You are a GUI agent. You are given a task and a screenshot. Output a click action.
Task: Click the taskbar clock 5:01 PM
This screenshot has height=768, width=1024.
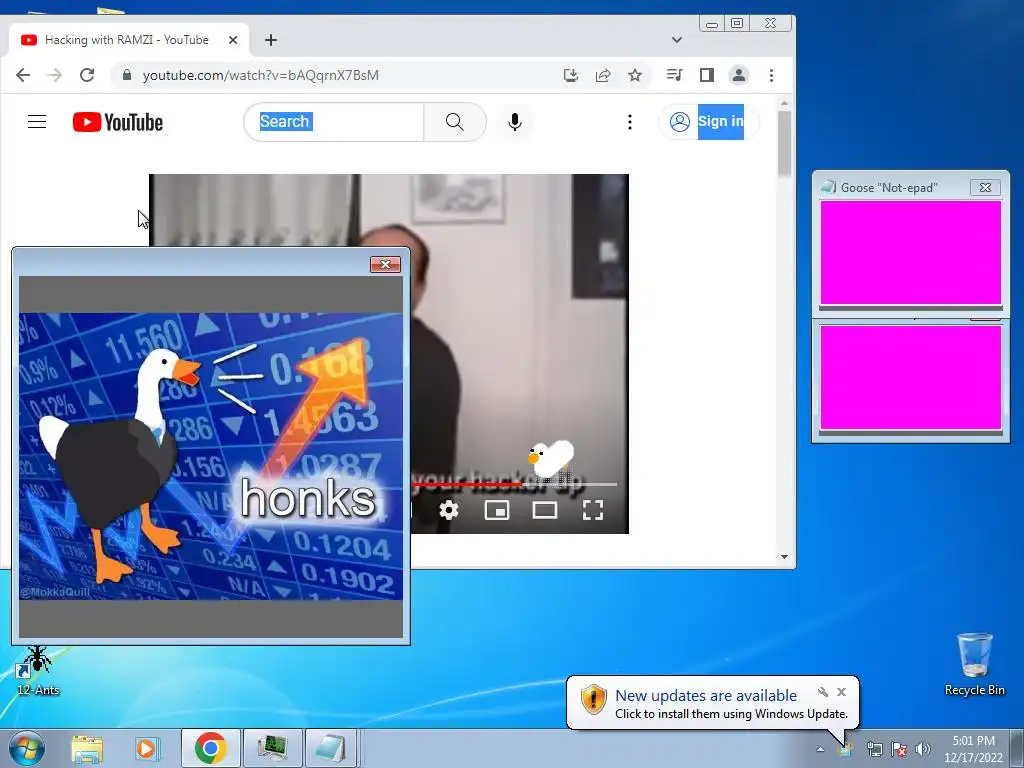973,749
